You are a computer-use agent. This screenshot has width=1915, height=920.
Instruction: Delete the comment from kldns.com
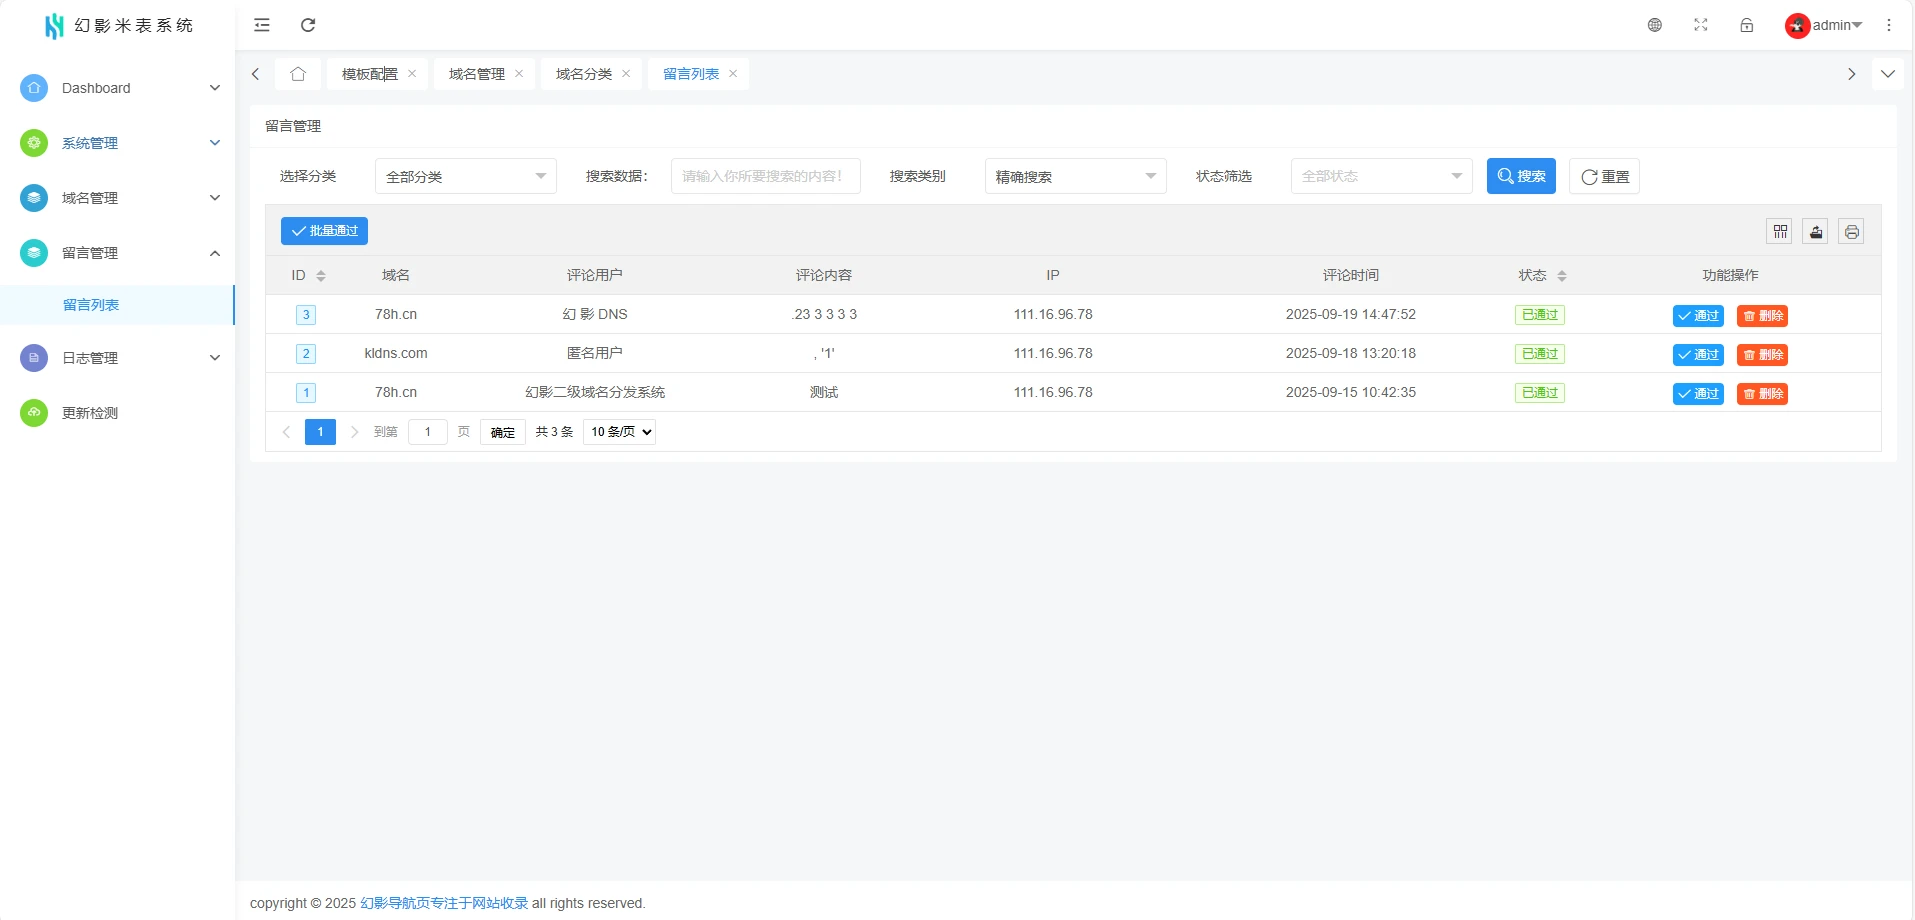click(1762, 355)
